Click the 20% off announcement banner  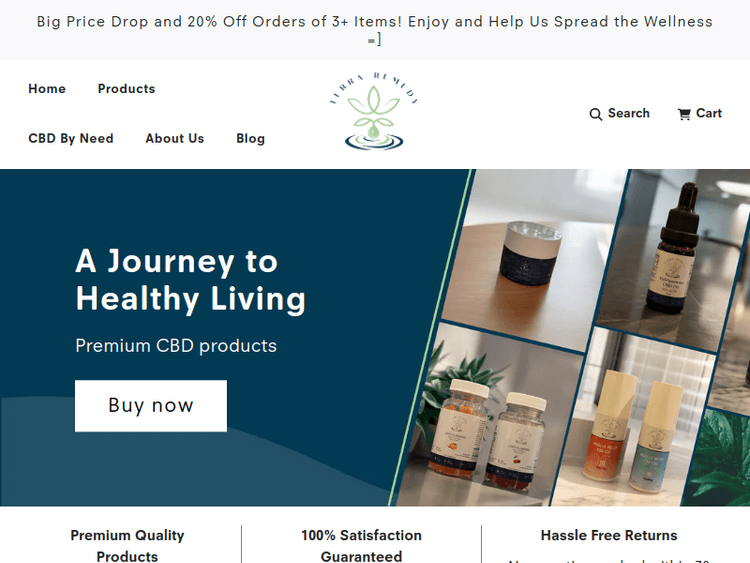point(375,30)
